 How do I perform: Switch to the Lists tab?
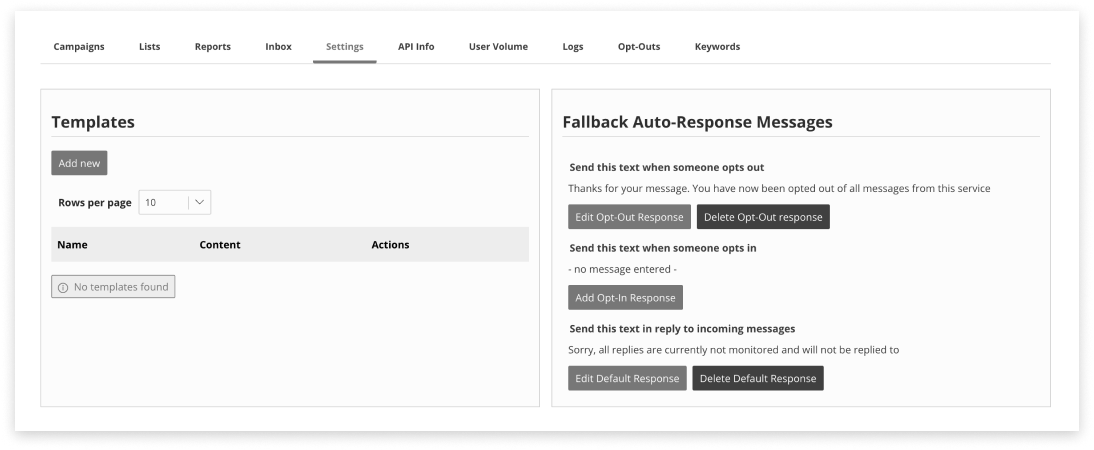(149, 47)
